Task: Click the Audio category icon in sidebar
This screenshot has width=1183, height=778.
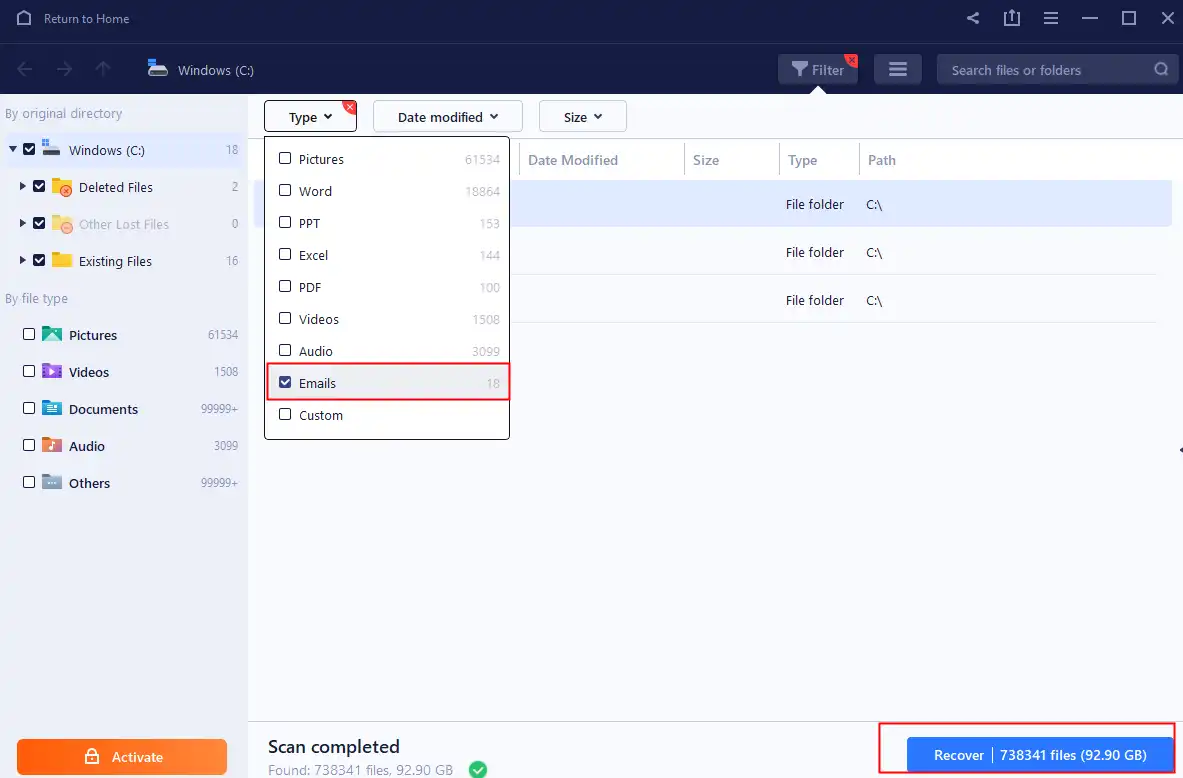Action: 52,445
